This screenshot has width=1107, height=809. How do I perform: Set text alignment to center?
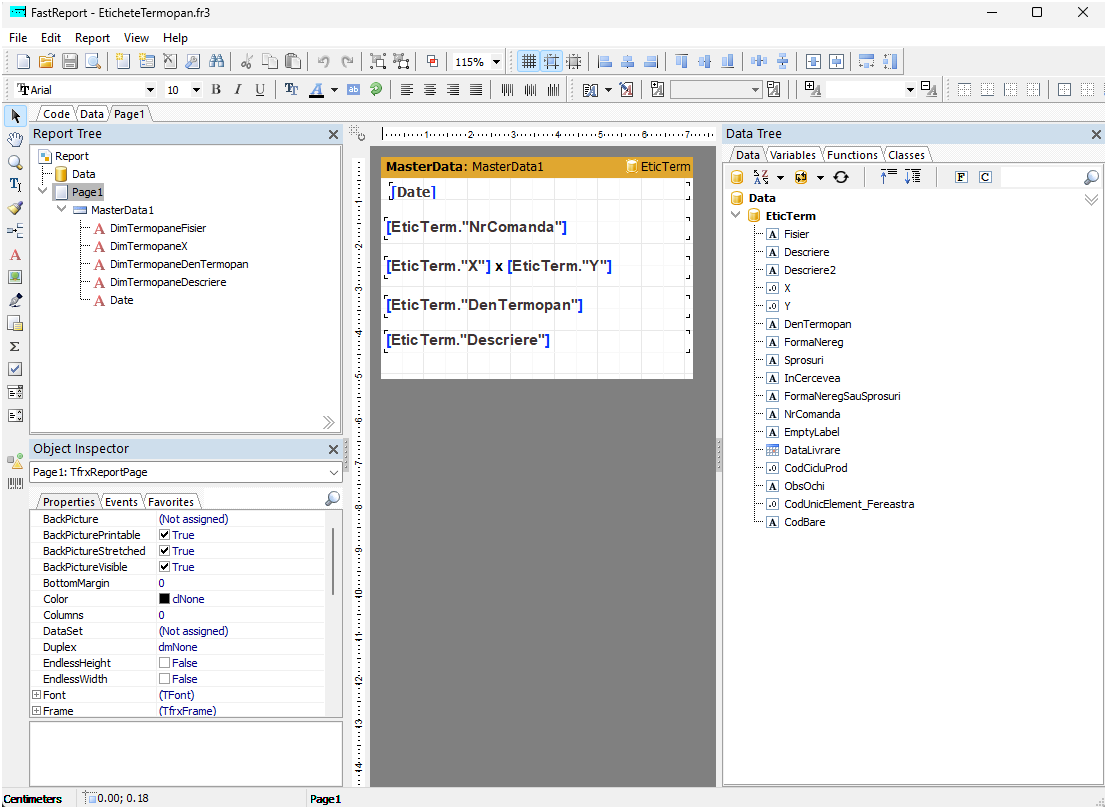tap(430, 90)
